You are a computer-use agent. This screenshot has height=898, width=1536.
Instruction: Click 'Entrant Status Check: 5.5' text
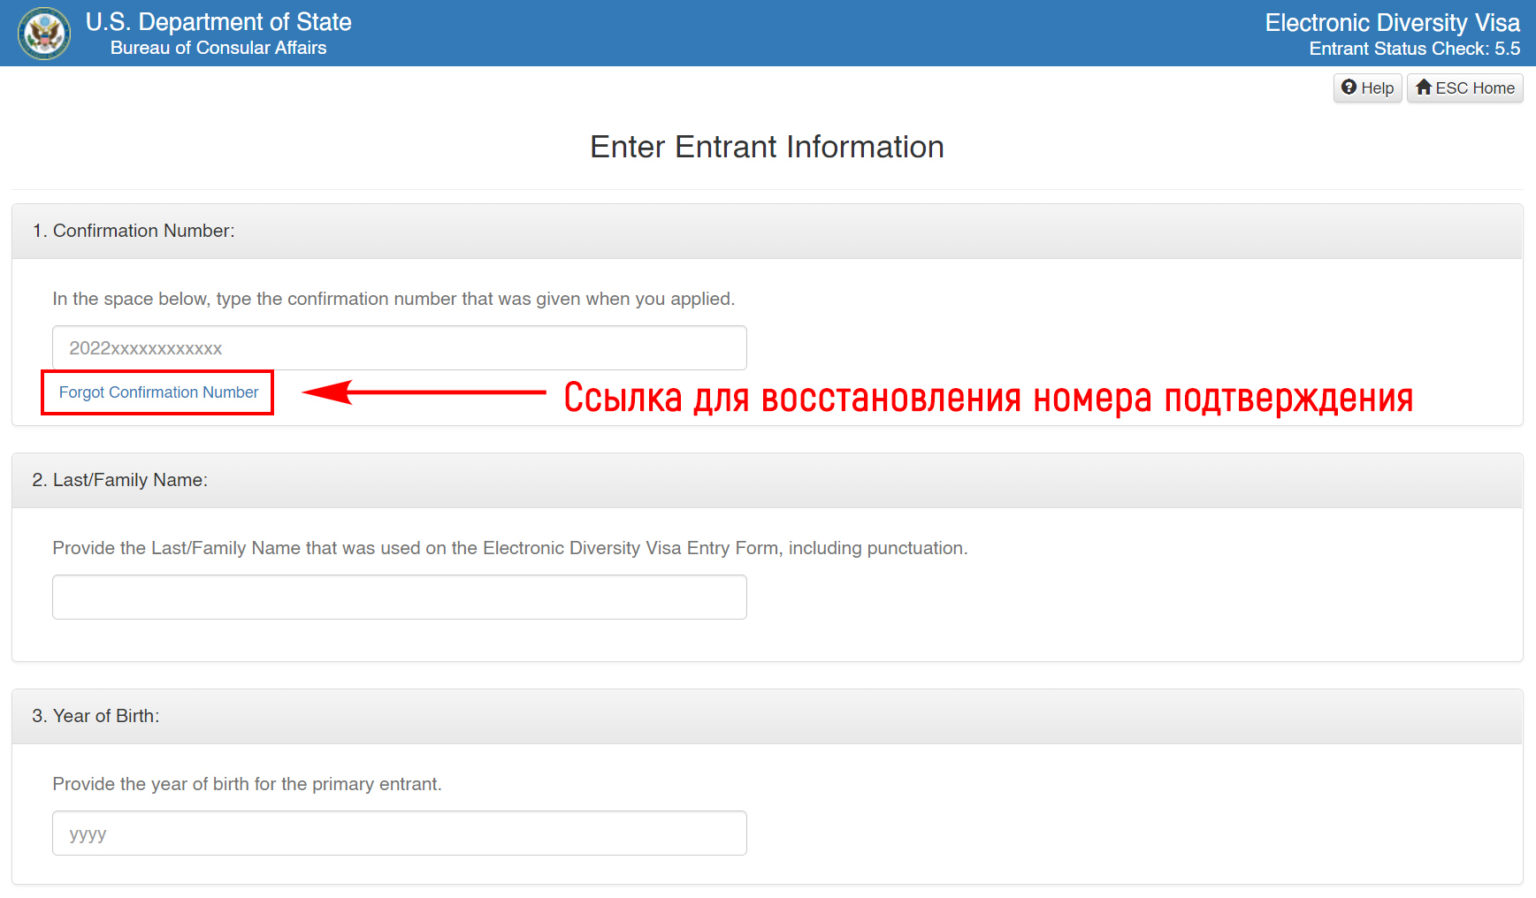point(1415,49)
